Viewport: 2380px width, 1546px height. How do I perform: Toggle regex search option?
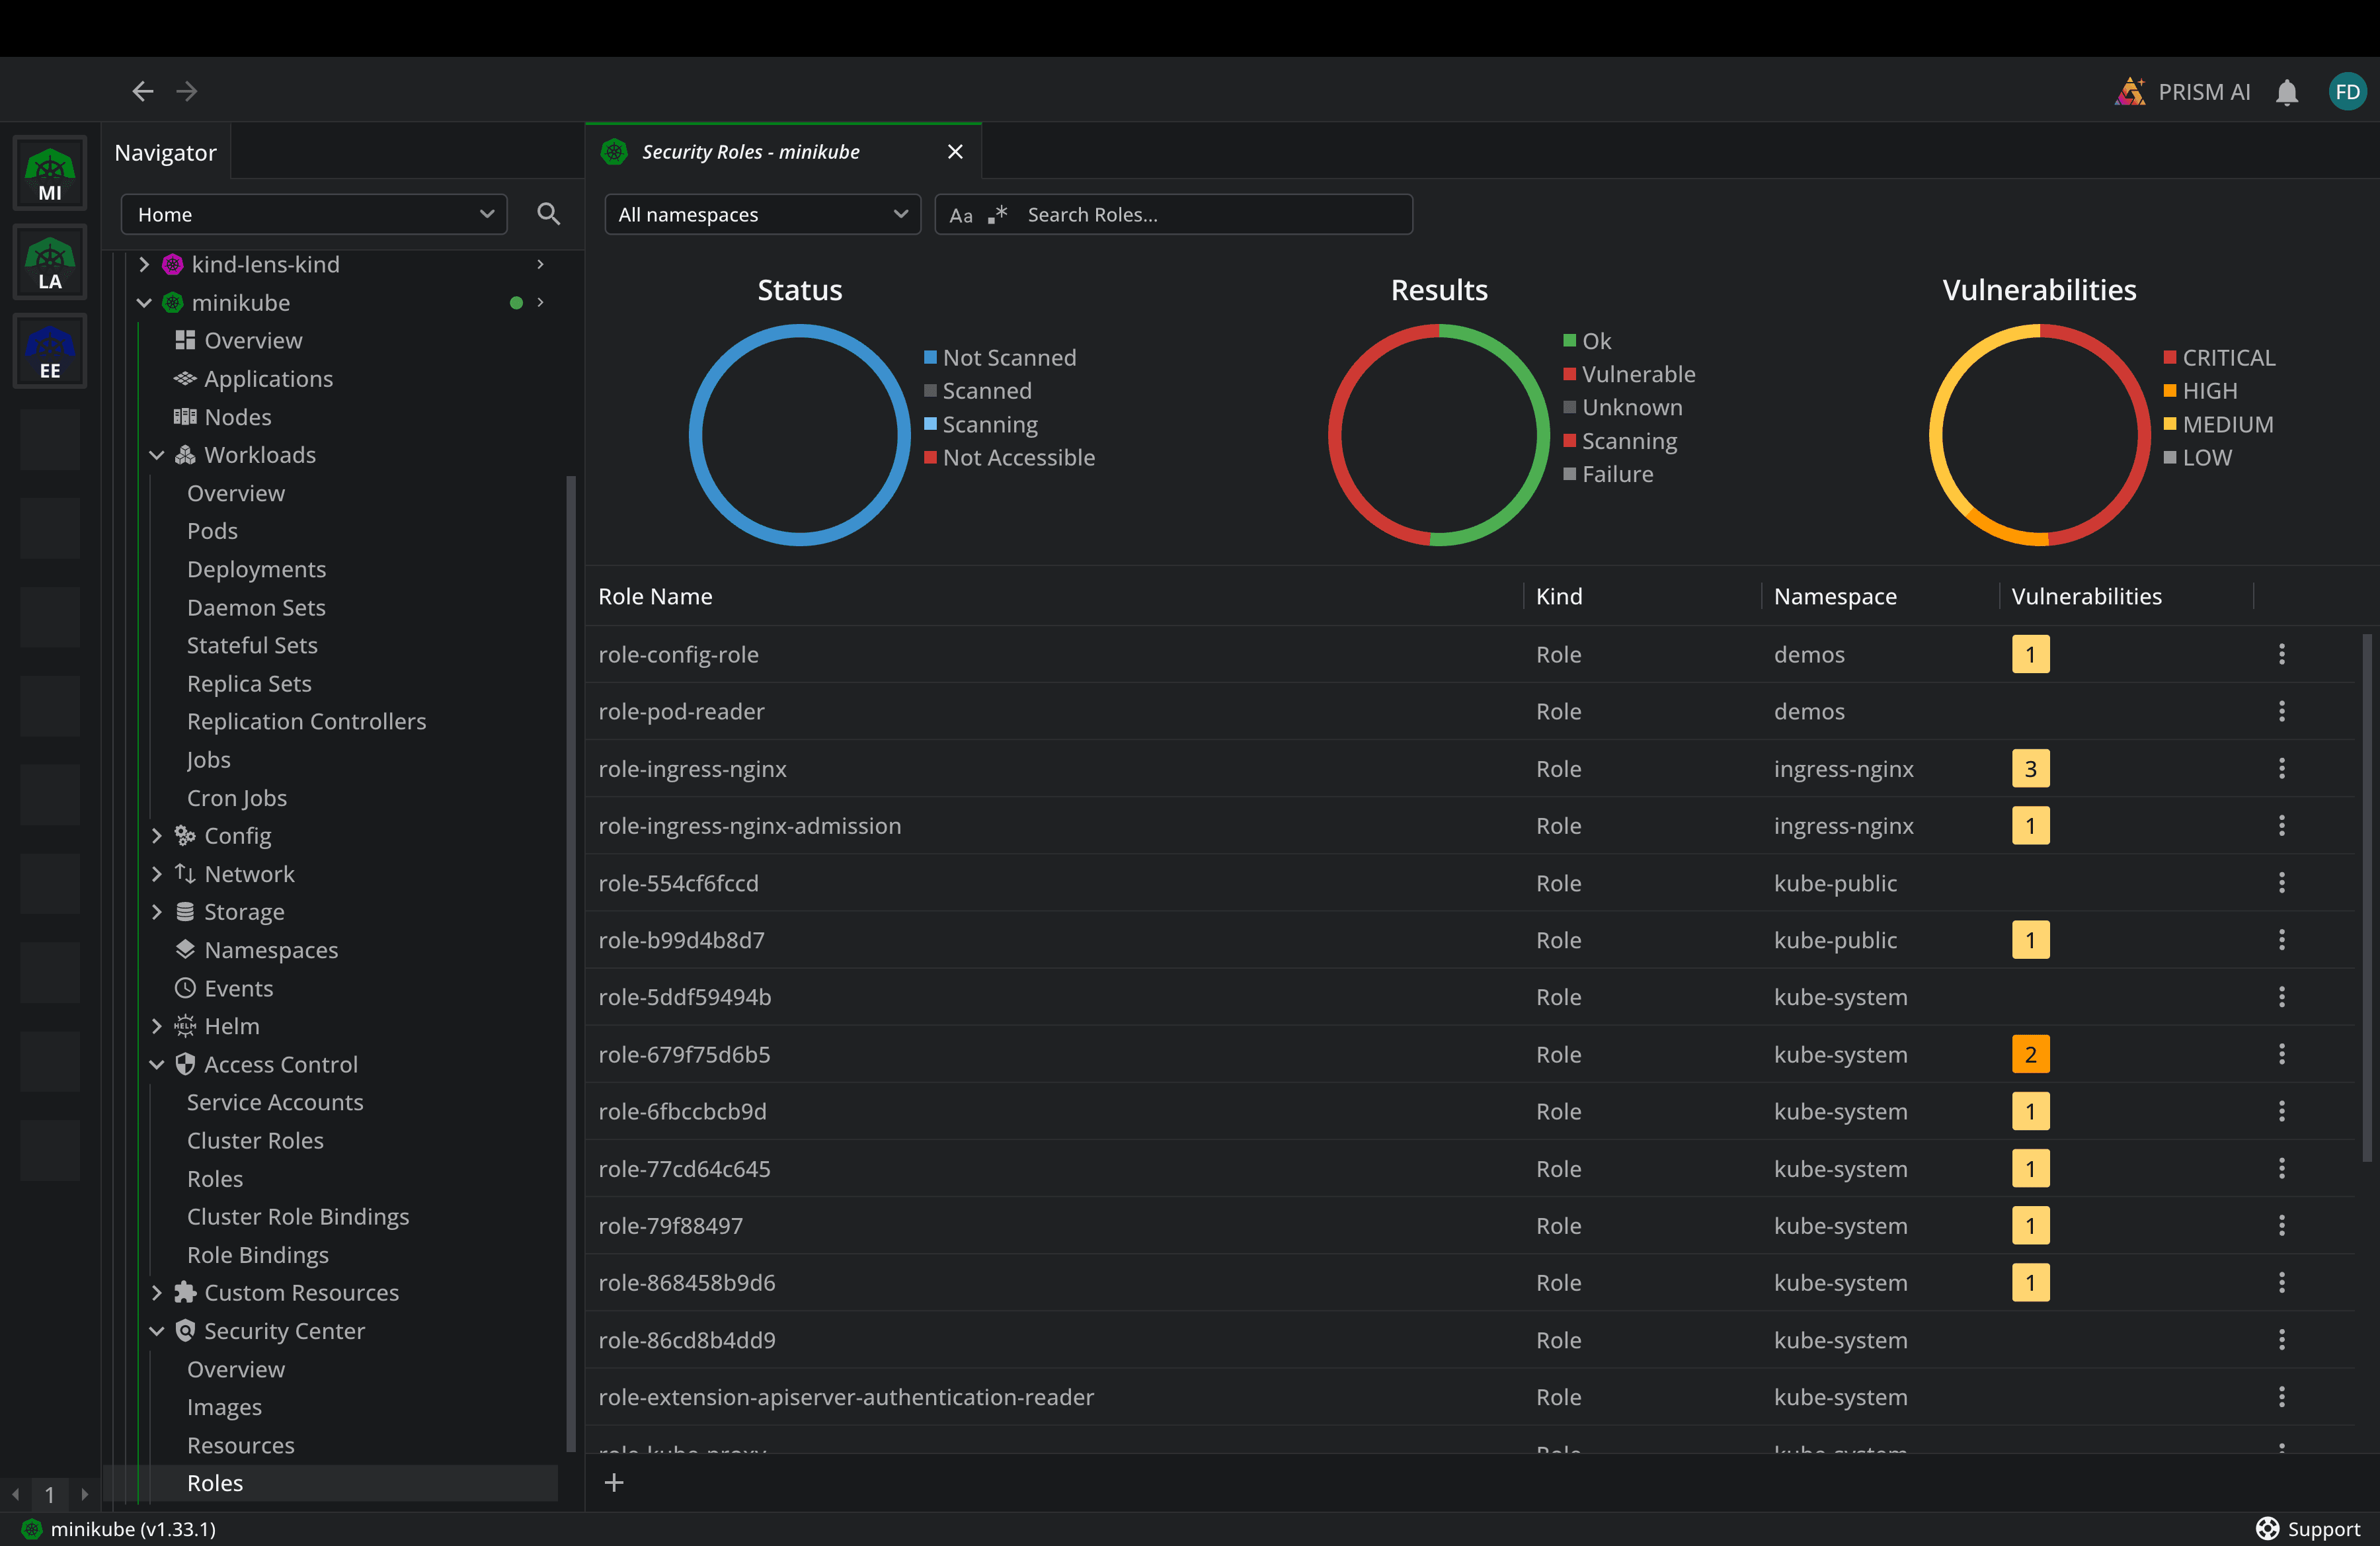(x=997, y=215)
